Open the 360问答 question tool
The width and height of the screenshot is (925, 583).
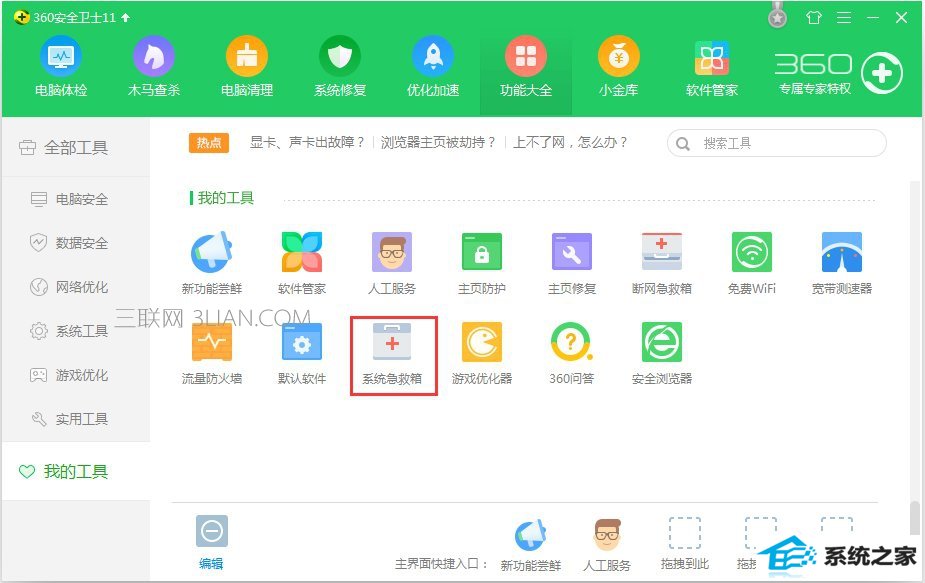pos(572,353)
